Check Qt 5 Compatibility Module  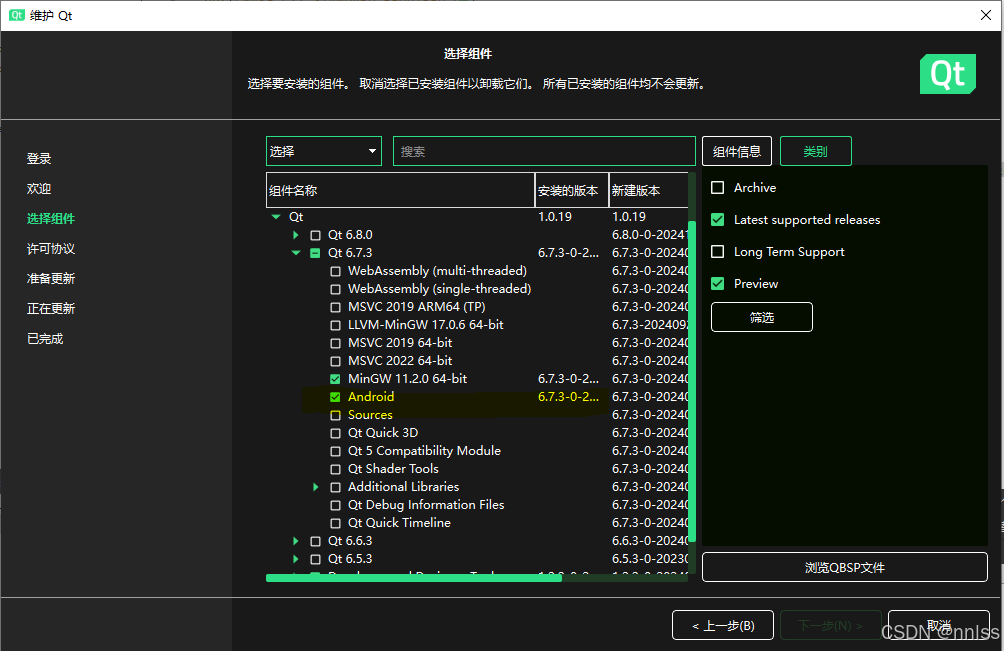tap(335, 451)
